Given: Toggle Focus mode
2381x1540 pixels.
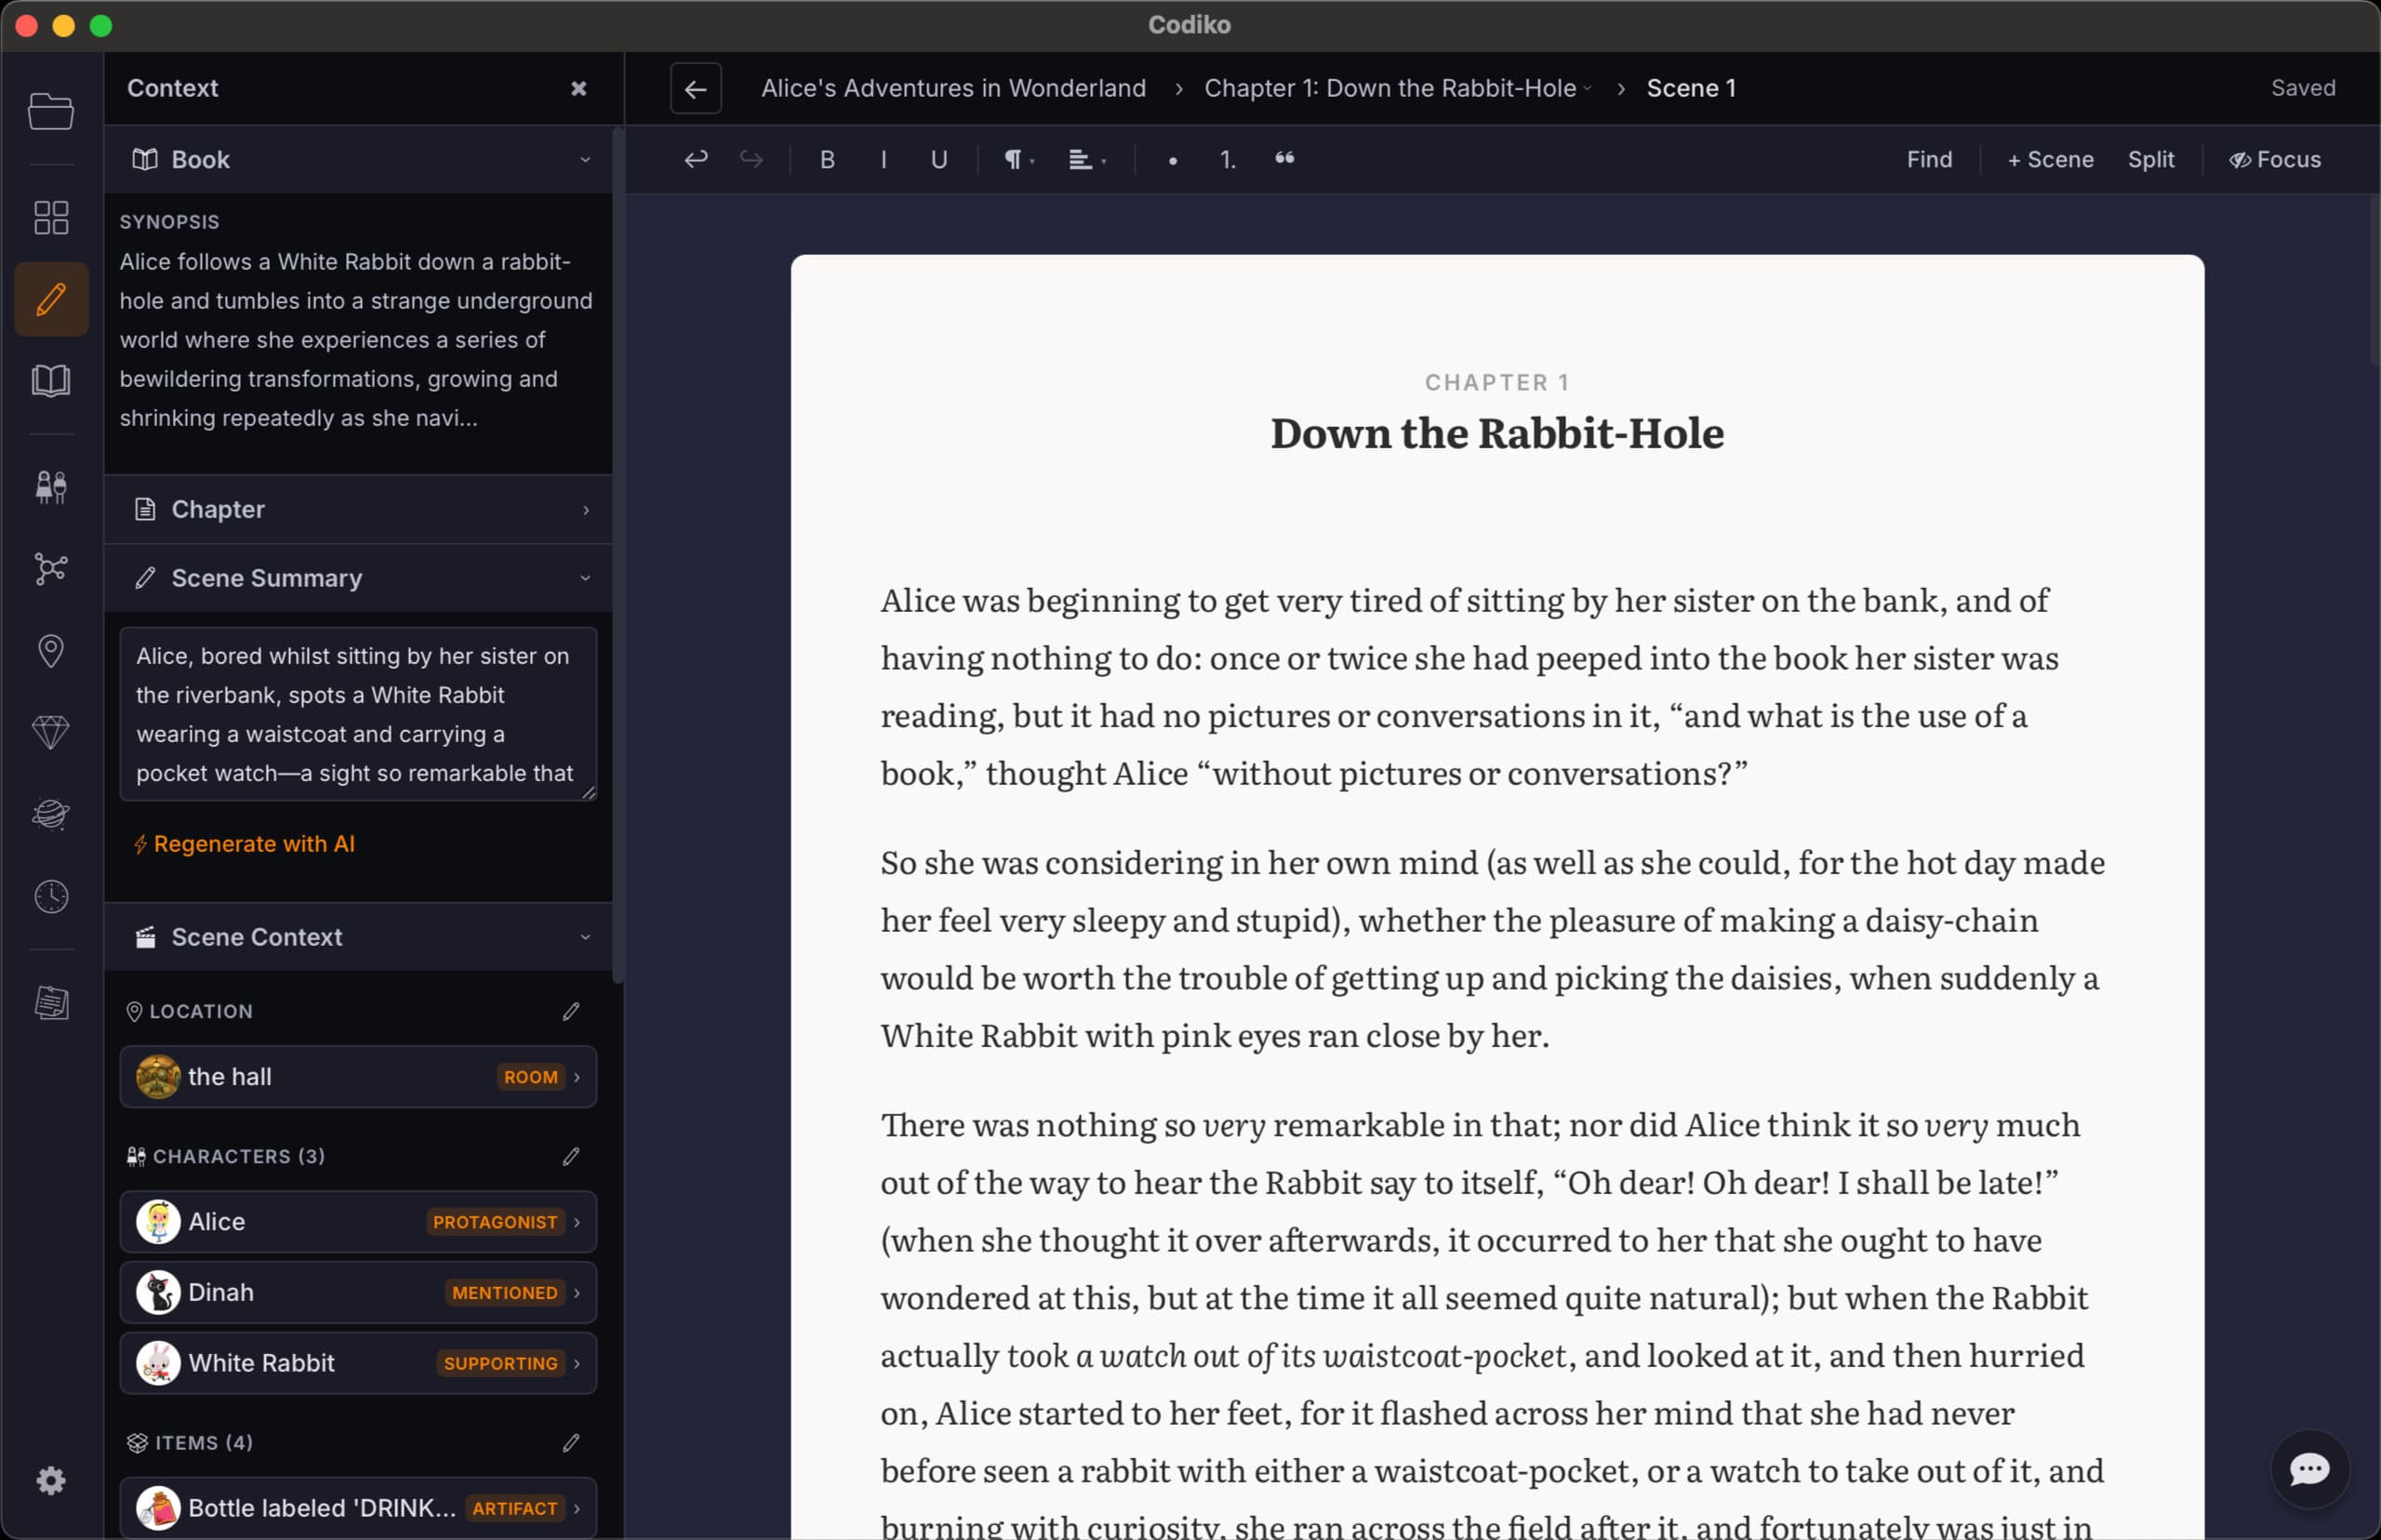Looking at the screenshot, I should [x=2276, y=159].
